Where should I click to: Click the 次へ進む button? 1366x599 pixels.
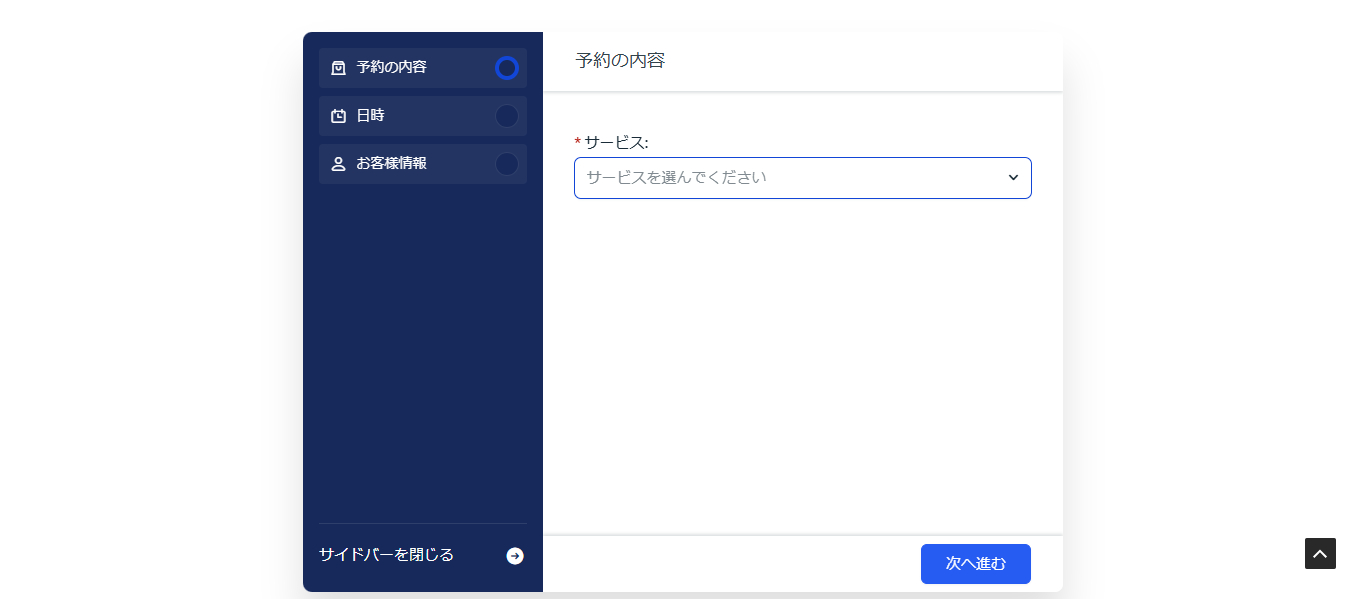pos(975,563)
